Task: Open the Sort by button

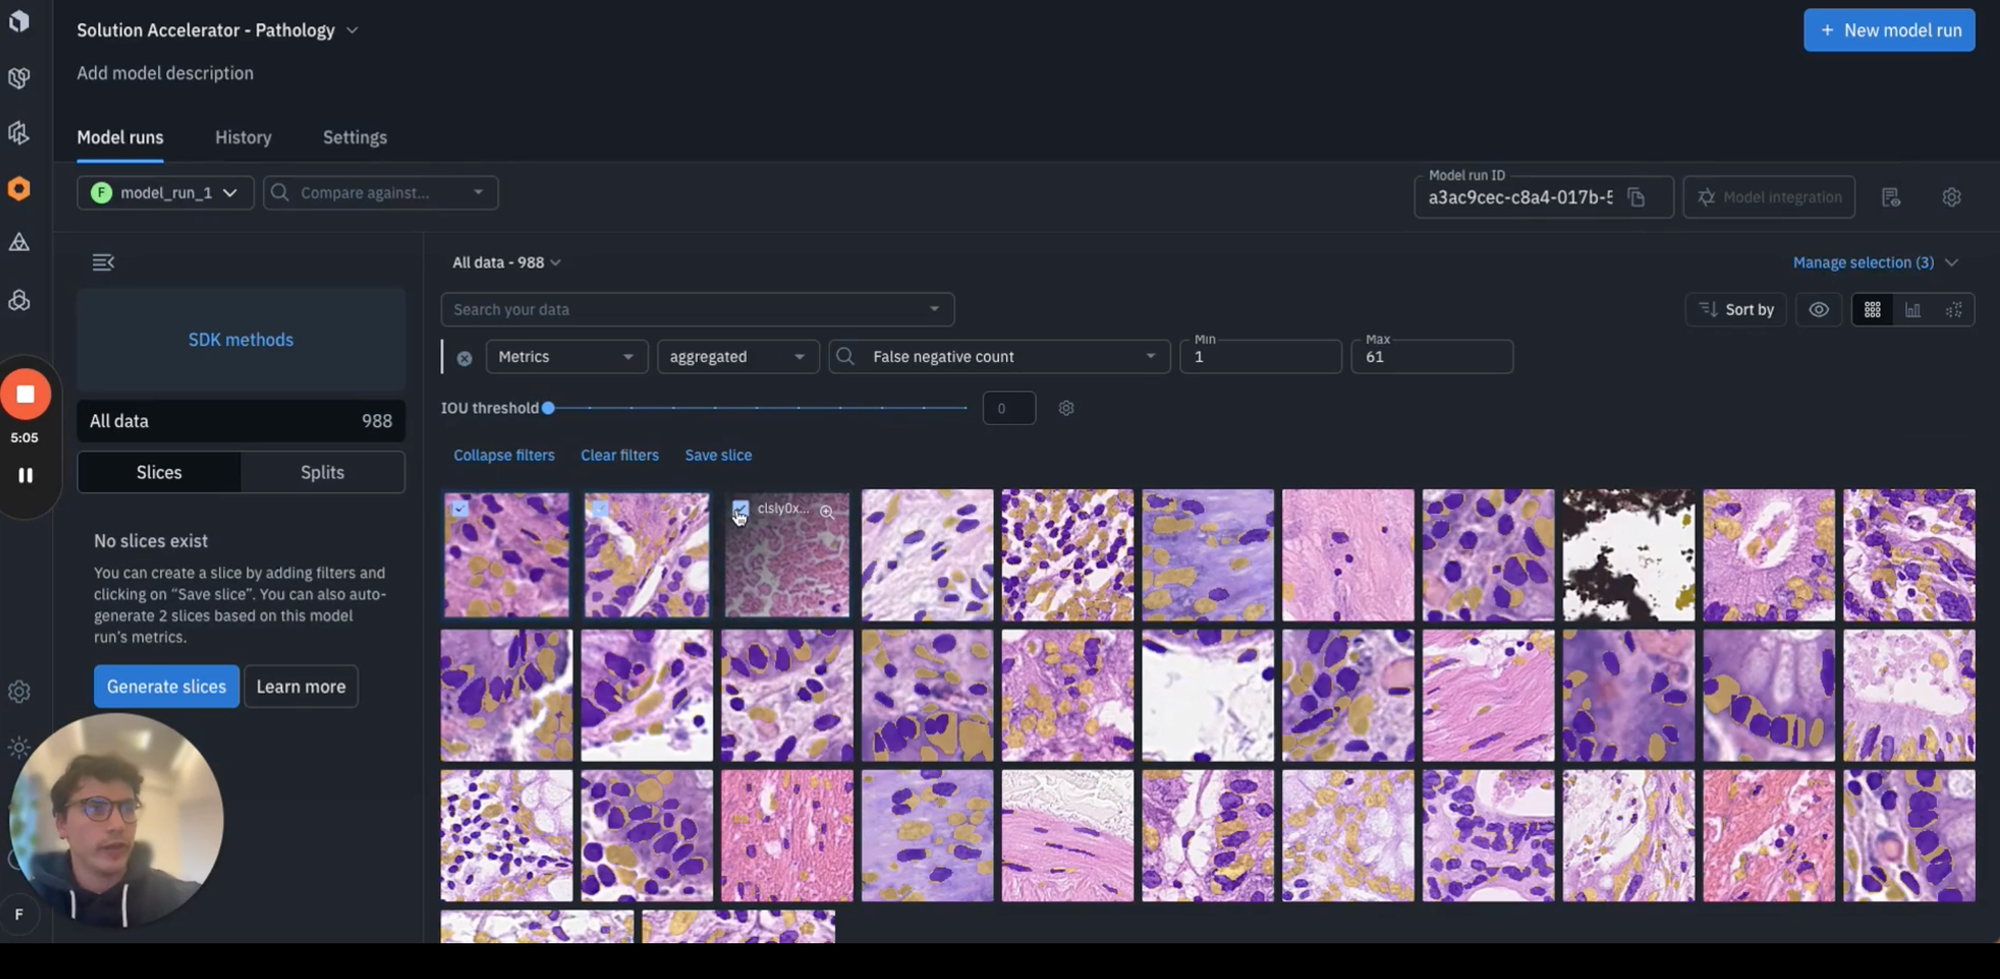Action: pyautogui.click(x=1736, y=310)
